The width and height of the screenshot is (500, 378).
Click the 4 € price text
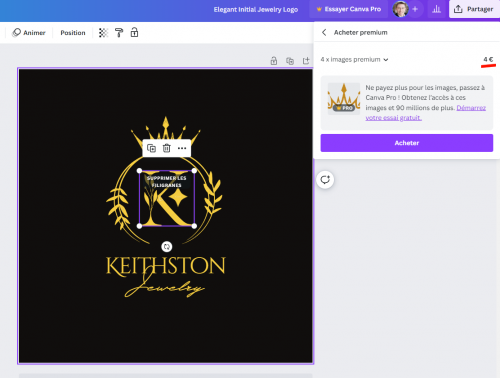tap(488, 59)
